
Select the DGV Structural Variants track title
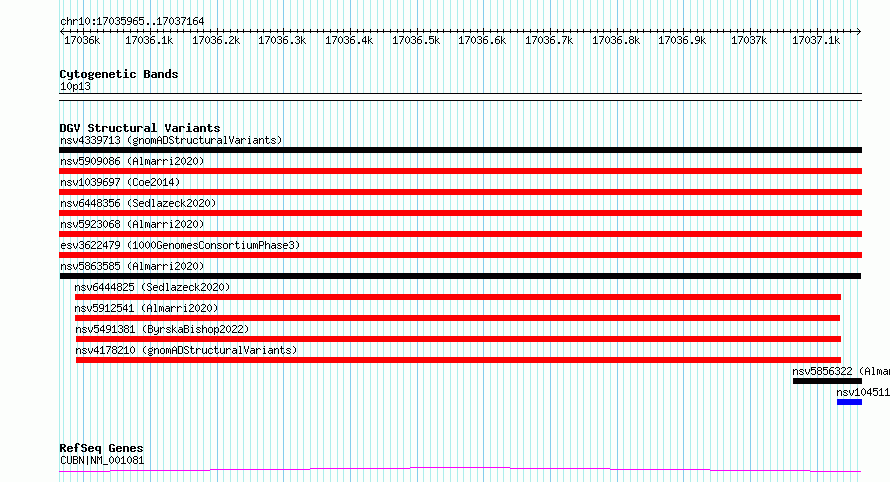point(140,128)
